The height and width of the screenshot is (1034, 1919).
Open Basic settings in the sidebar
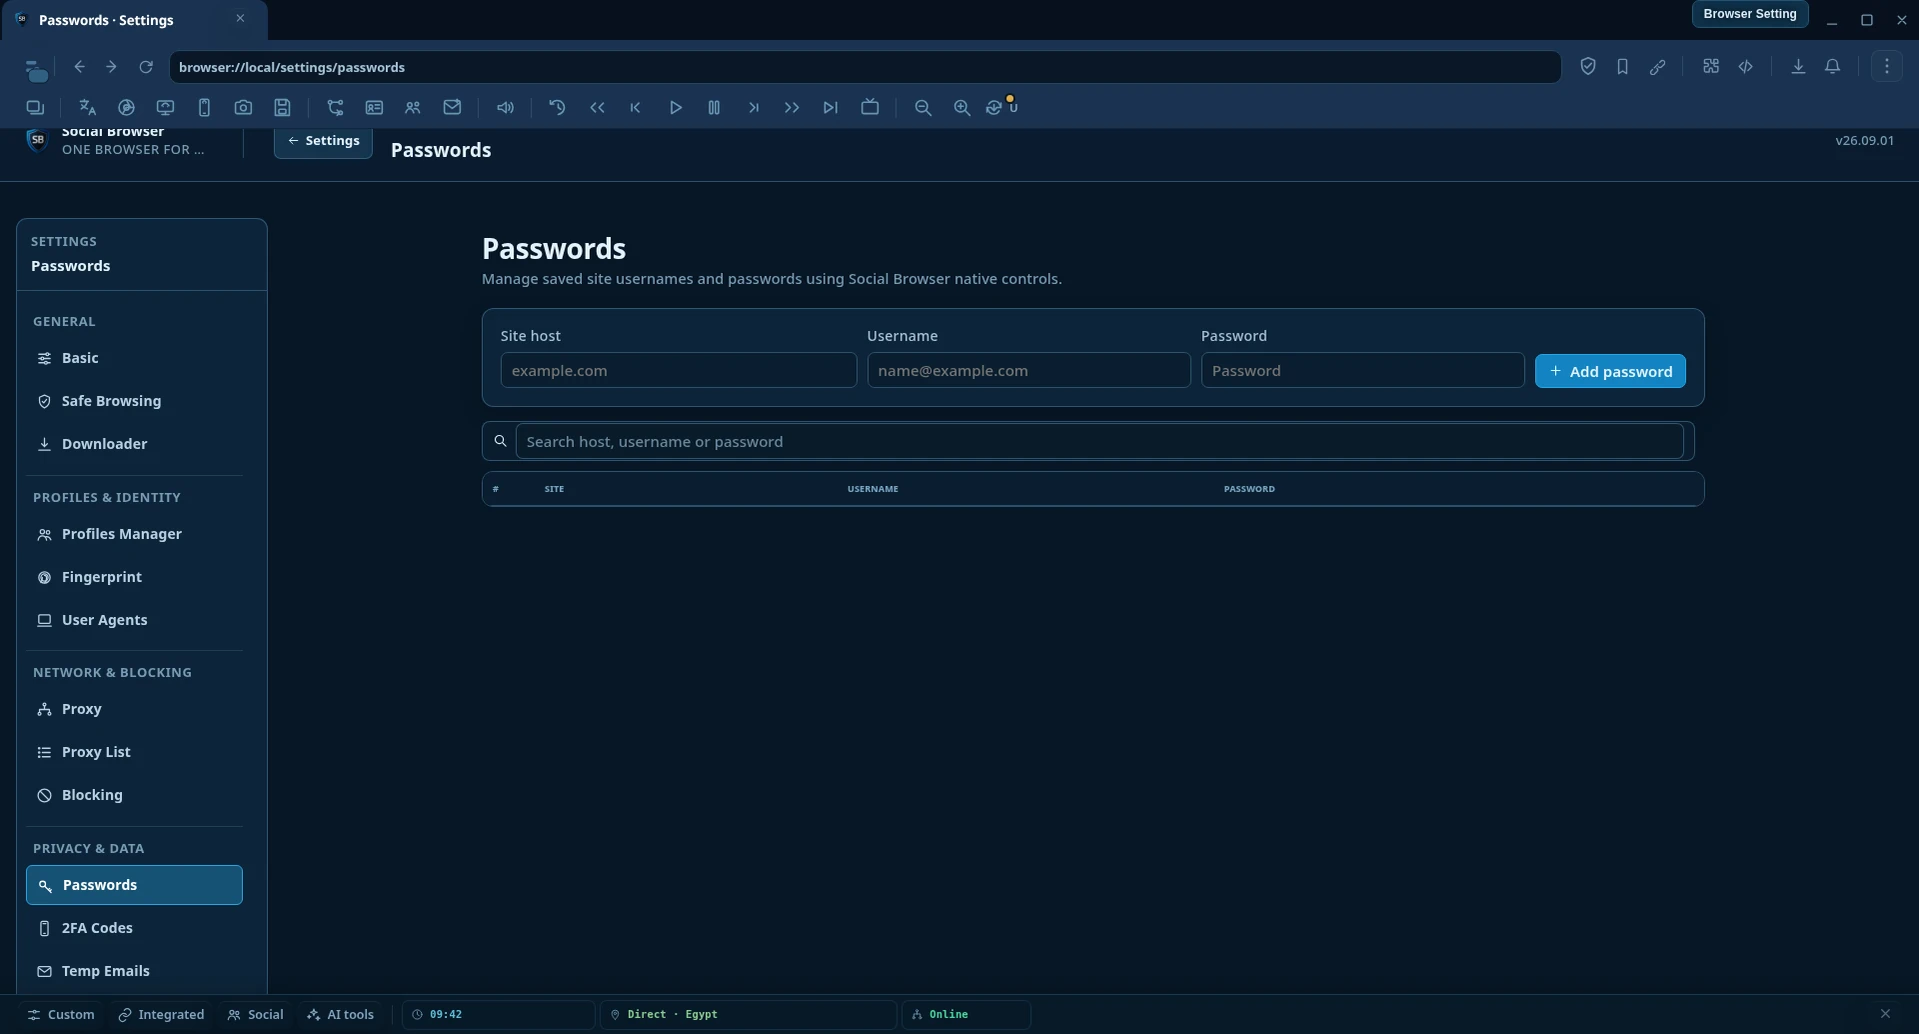[x=134, y=358]
